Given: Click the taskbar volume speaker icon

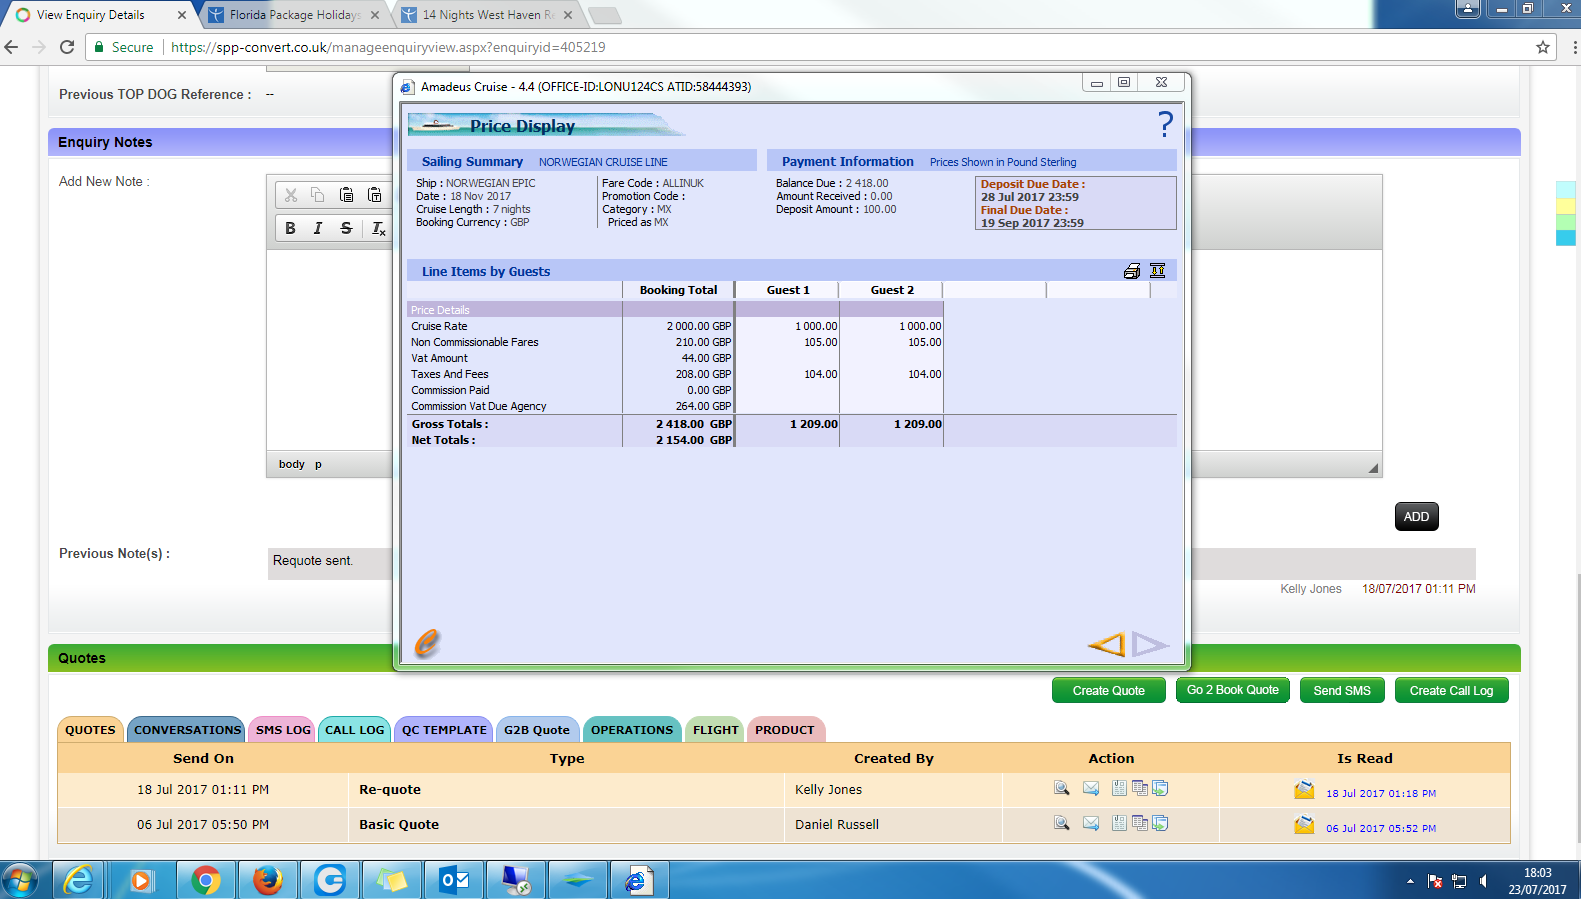Looking at the screenshot, I should pyautogui.click(x=1484, y=881).
